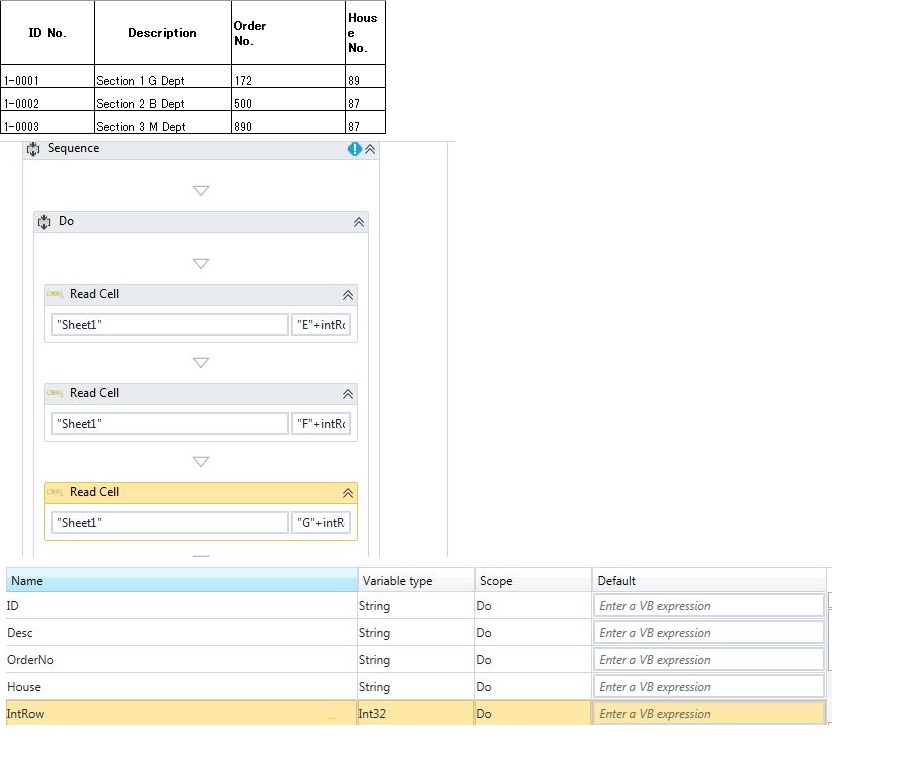922x762 pixels.
Task: Collapse the first Read Cell activity
Action: point(347,295)
